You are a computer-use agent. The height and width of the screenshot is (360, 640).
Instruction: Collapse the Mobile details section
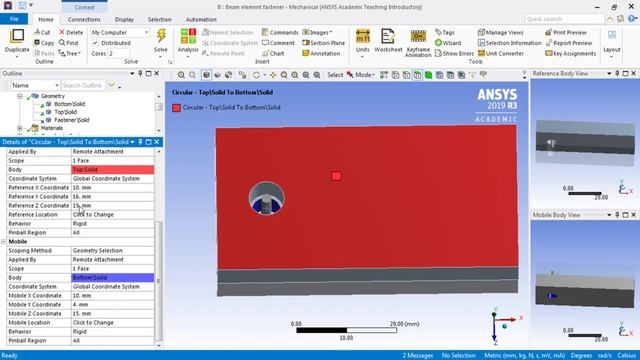(3, 242)
